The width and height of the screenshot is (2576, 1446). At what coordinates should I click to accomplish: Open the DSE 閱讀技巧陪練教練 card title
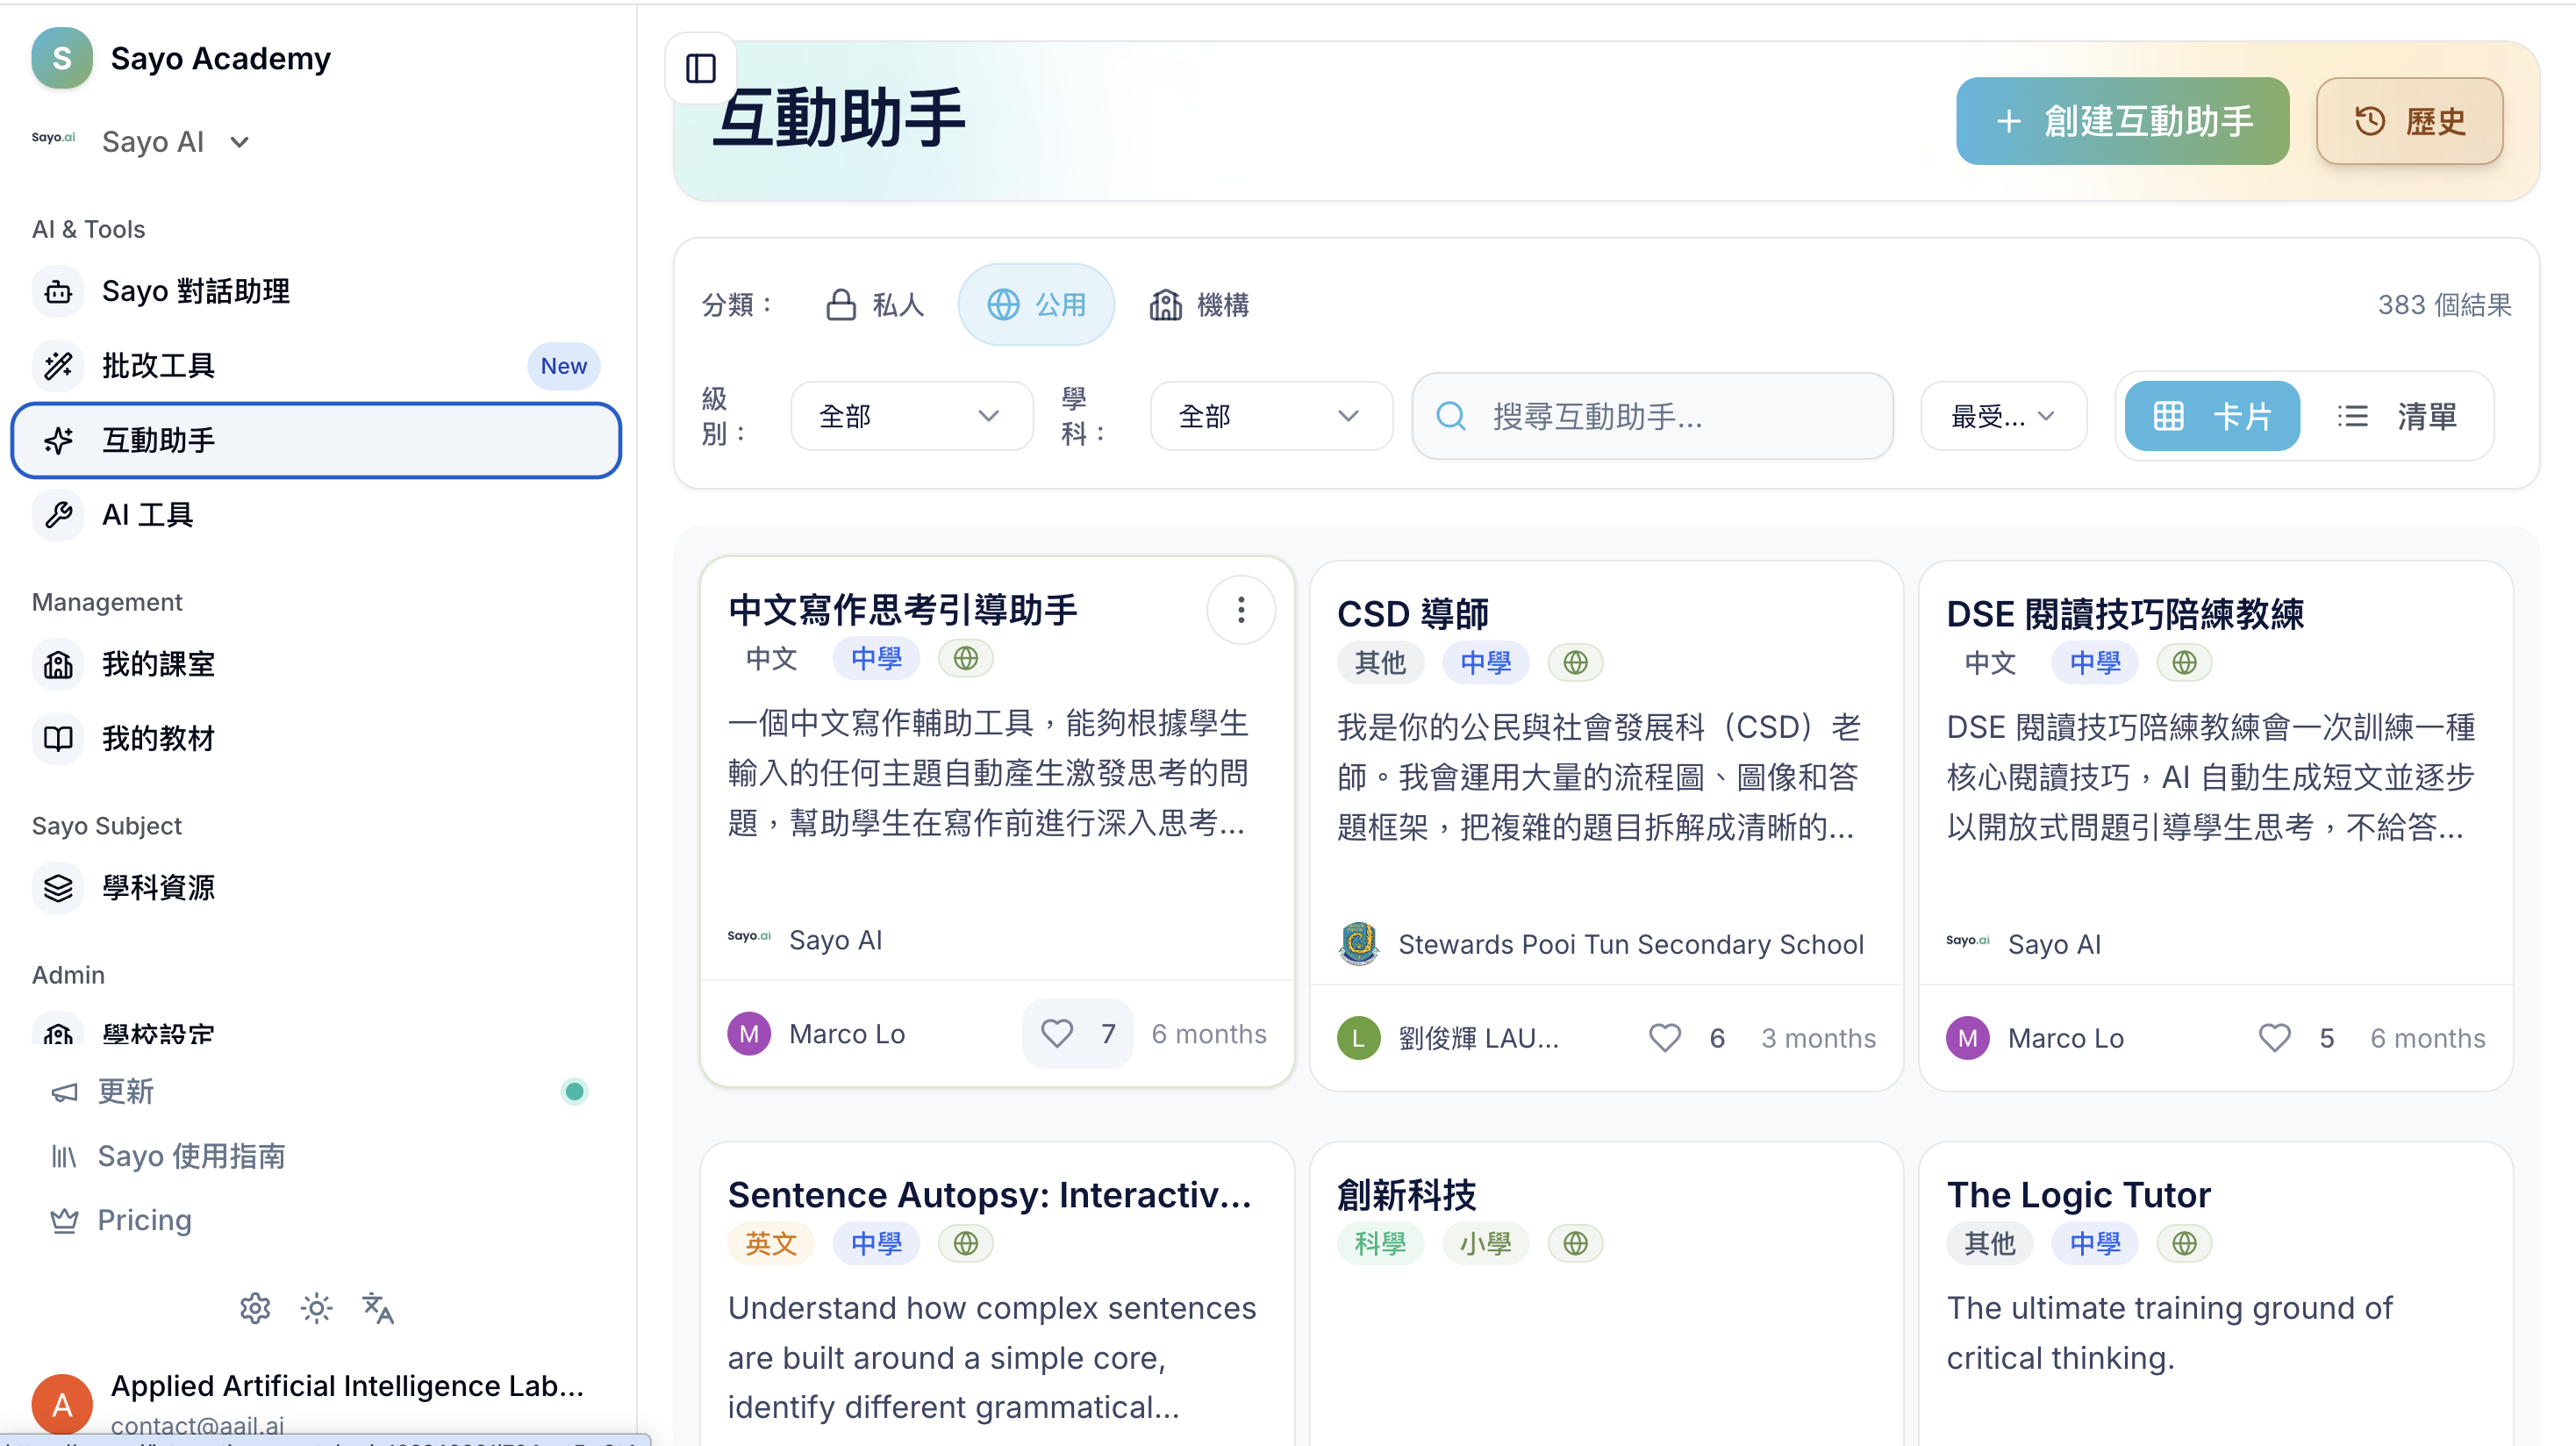pyautogui.click(x=2124, y=613)
